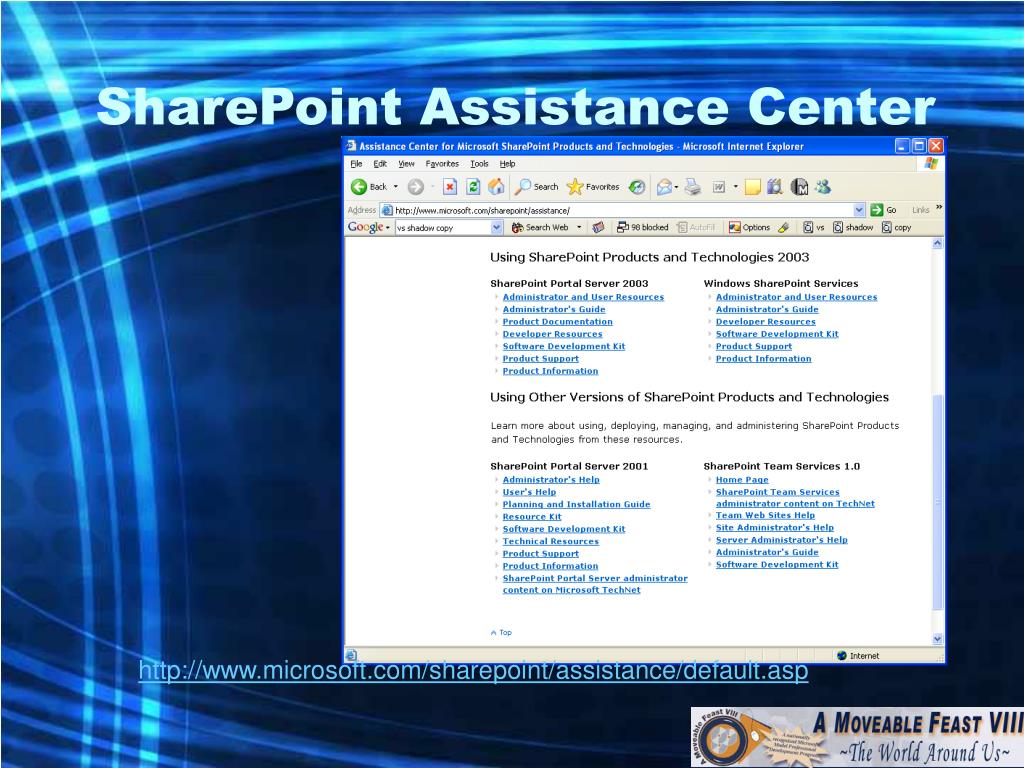Open the File menu

(x=356, y=164)
